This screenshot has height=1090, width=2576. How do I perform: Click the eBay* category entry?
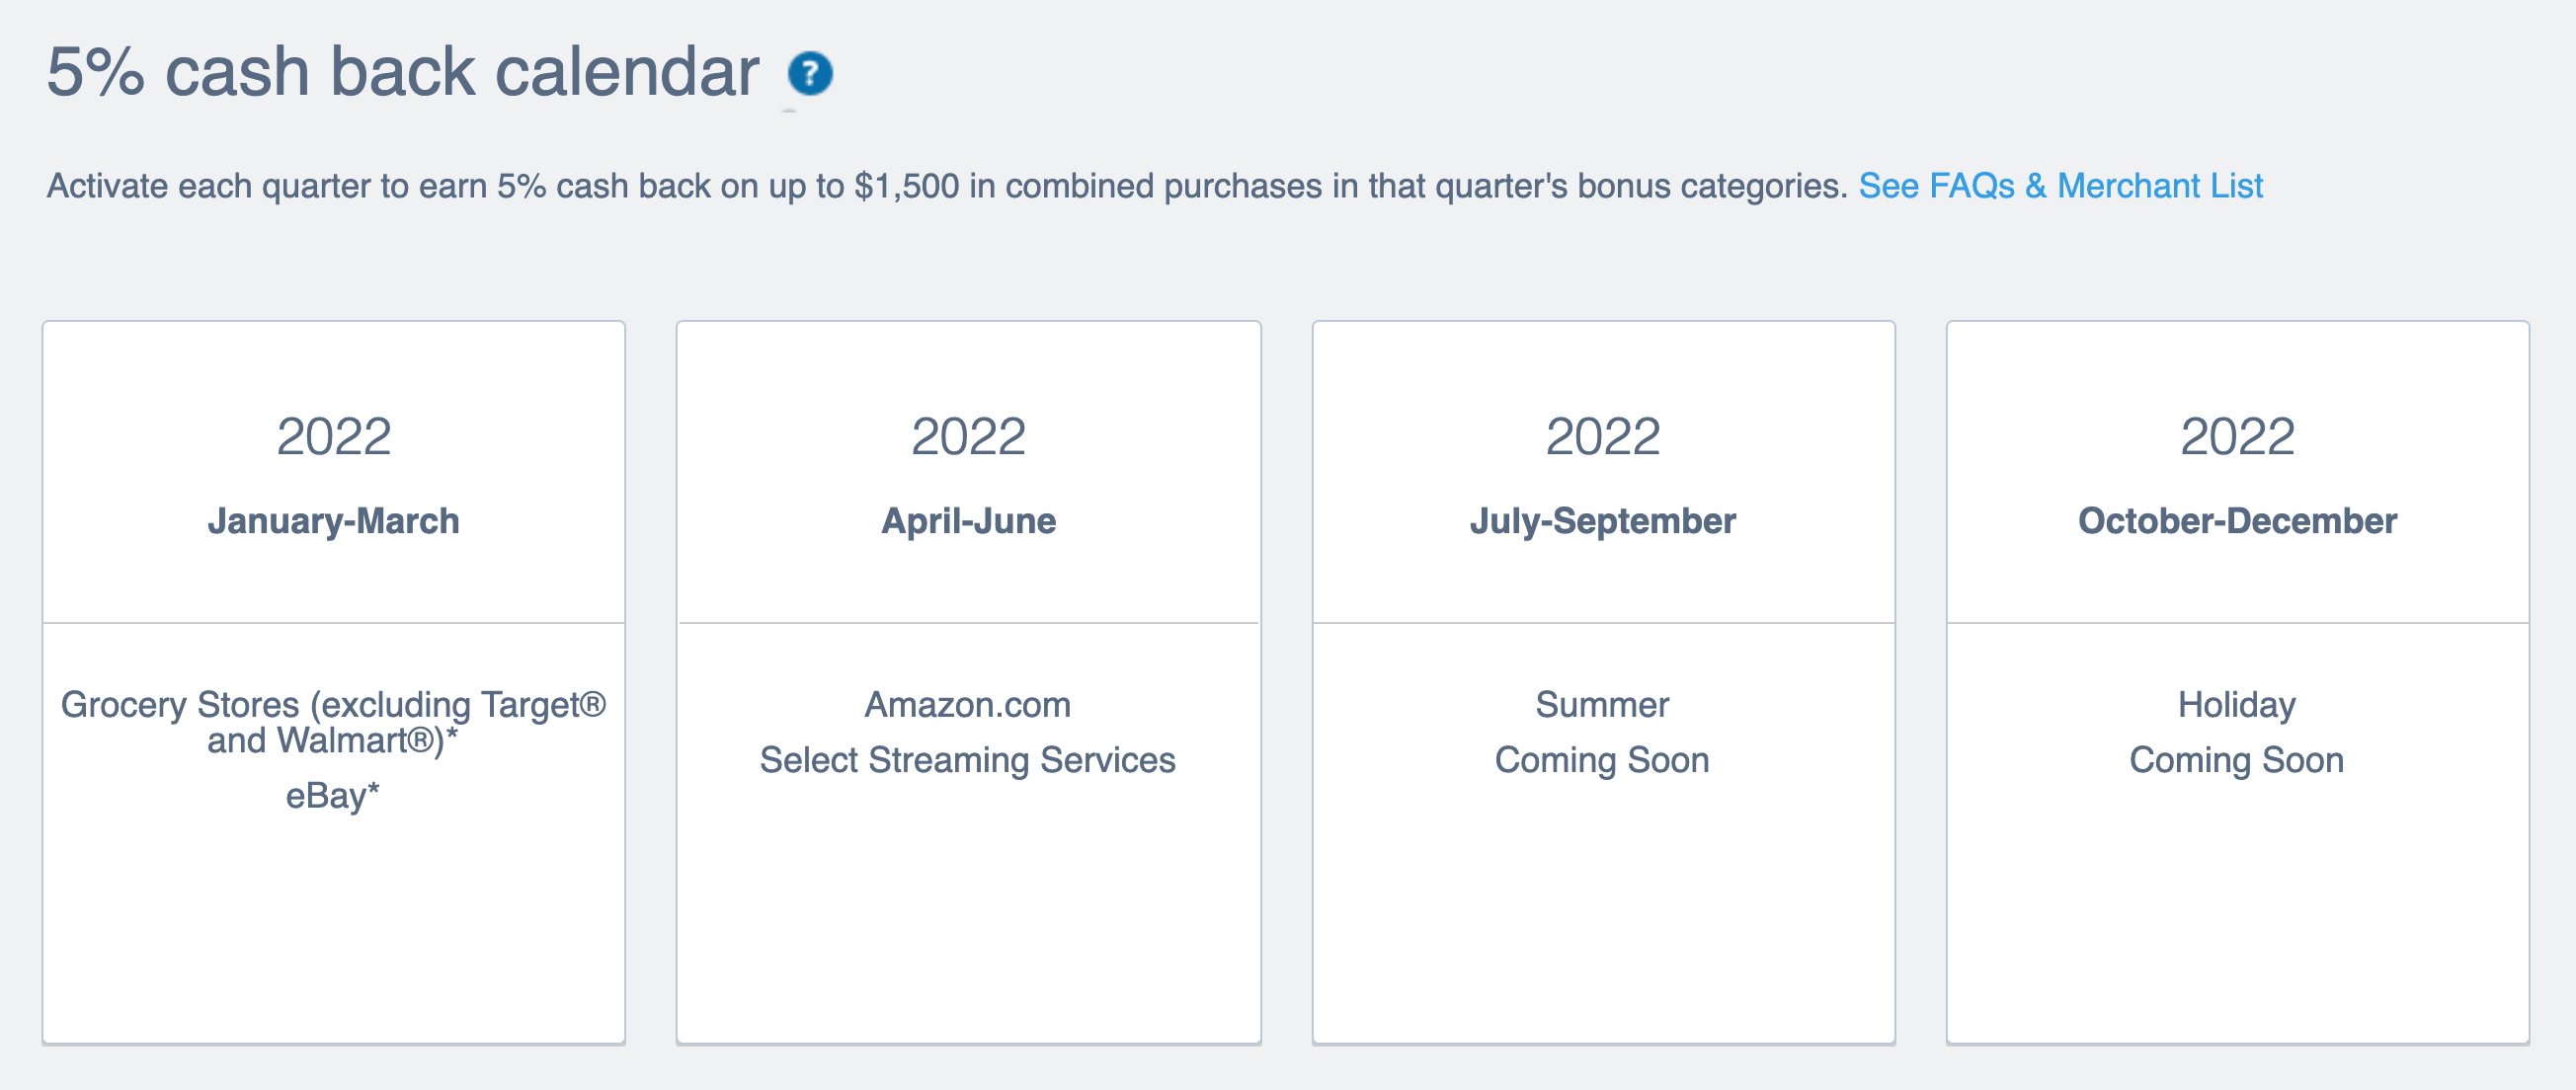[333, 796]
